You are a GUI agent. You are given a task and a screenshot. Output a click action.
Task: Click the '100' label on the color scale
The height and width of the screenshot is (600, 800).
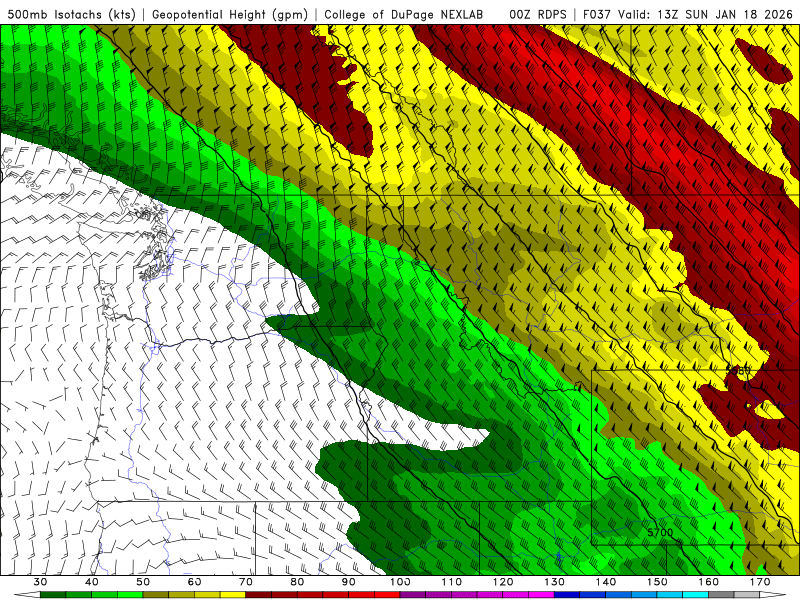pos(400,582)
